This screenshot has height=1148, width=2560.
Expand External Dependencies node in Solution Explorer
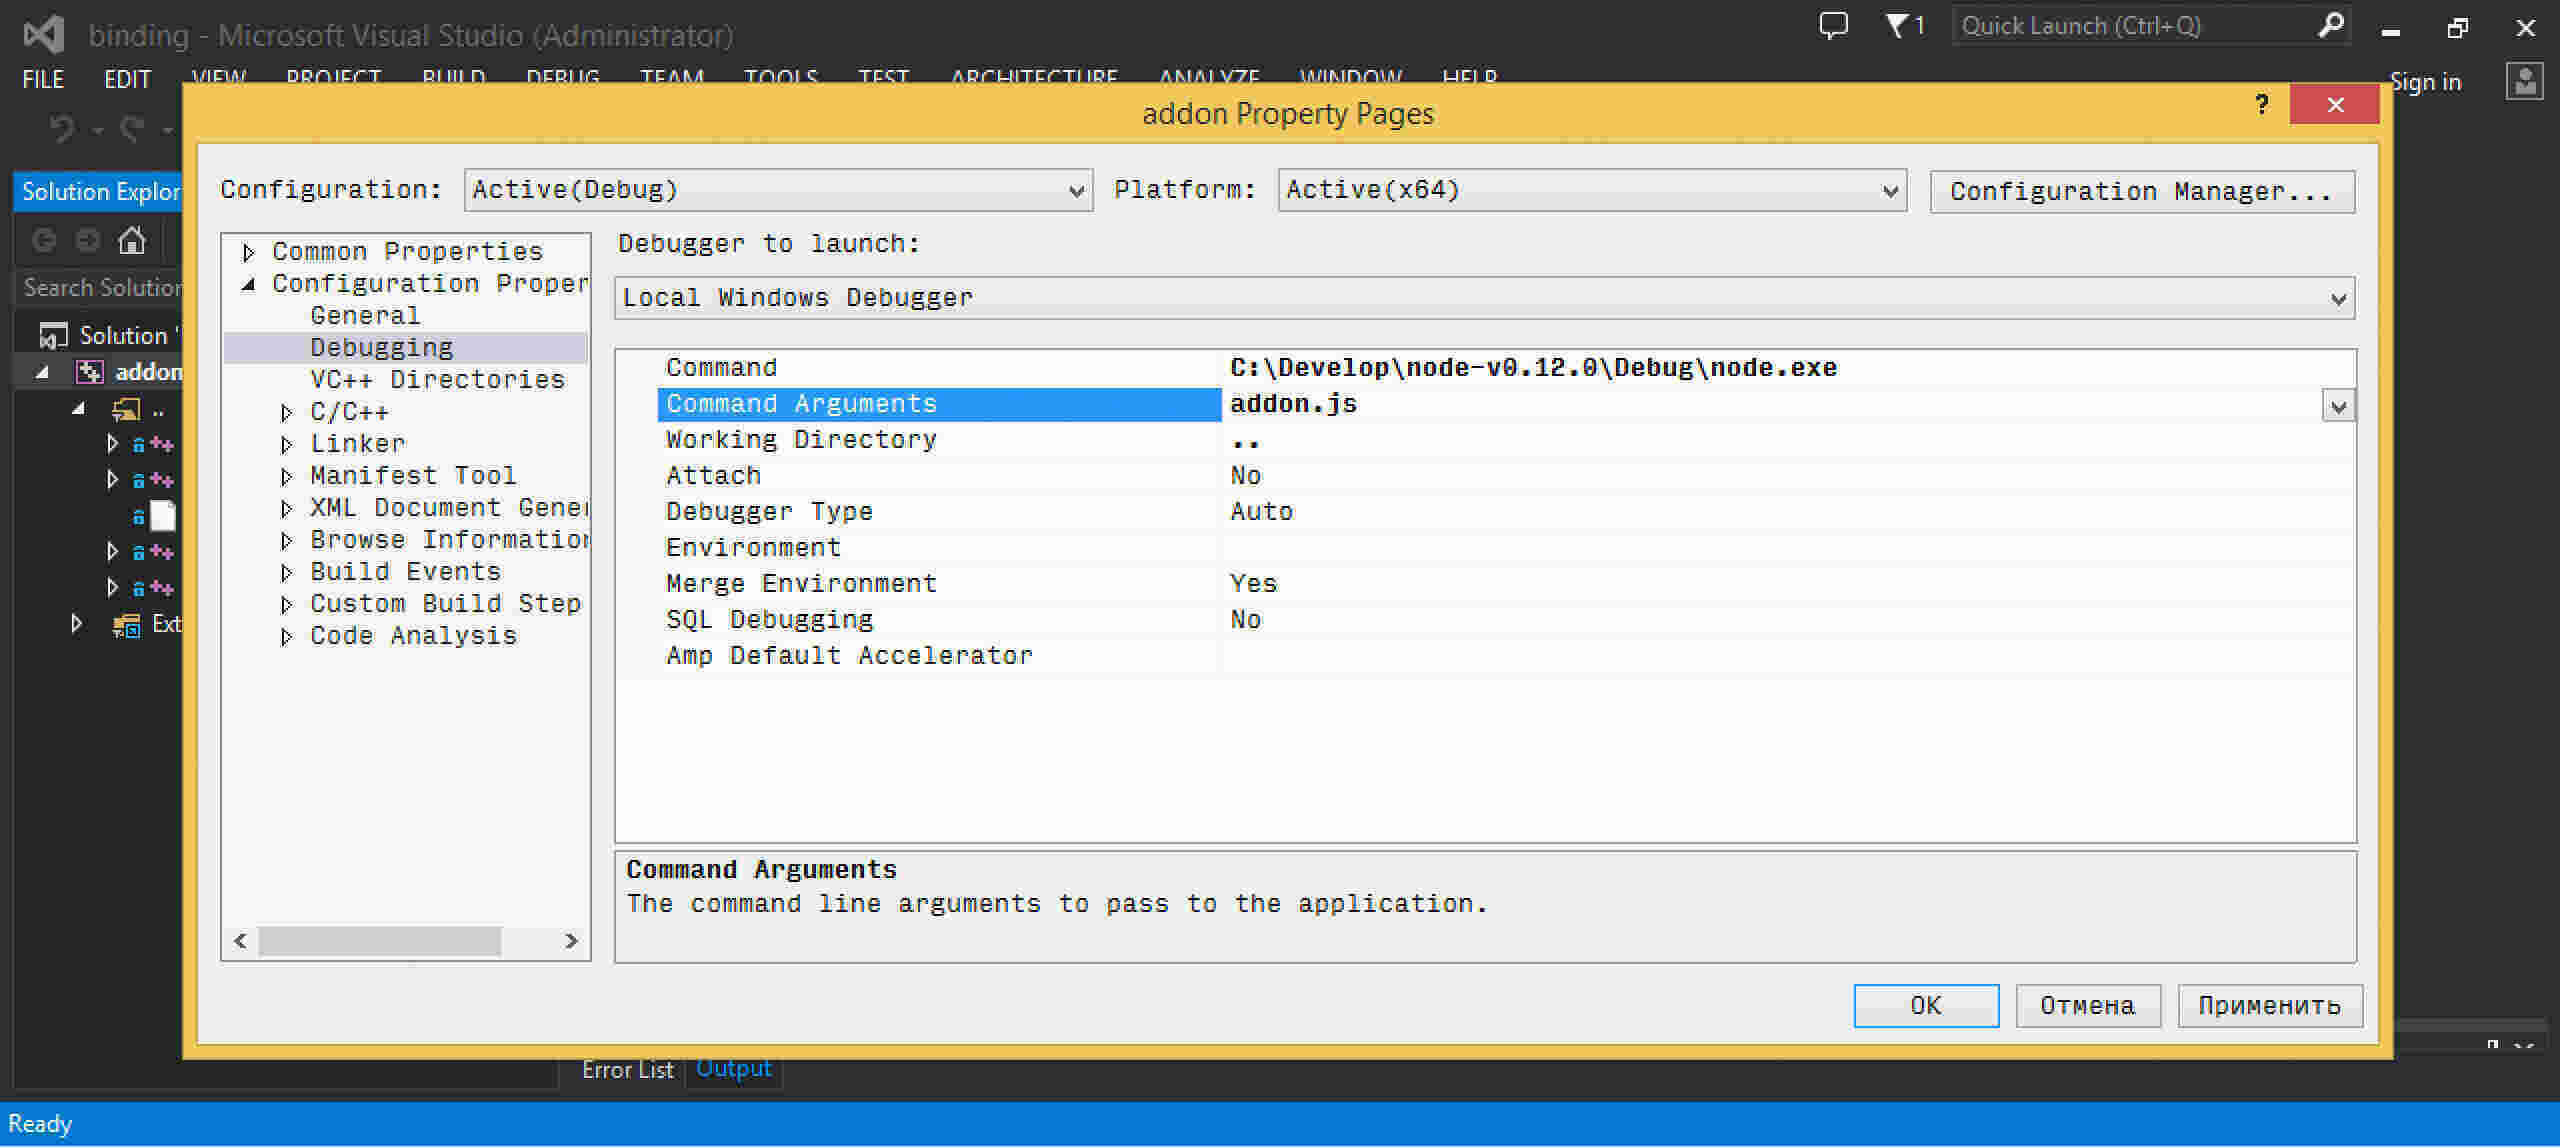pyautogui.click(x=77, y=624)
